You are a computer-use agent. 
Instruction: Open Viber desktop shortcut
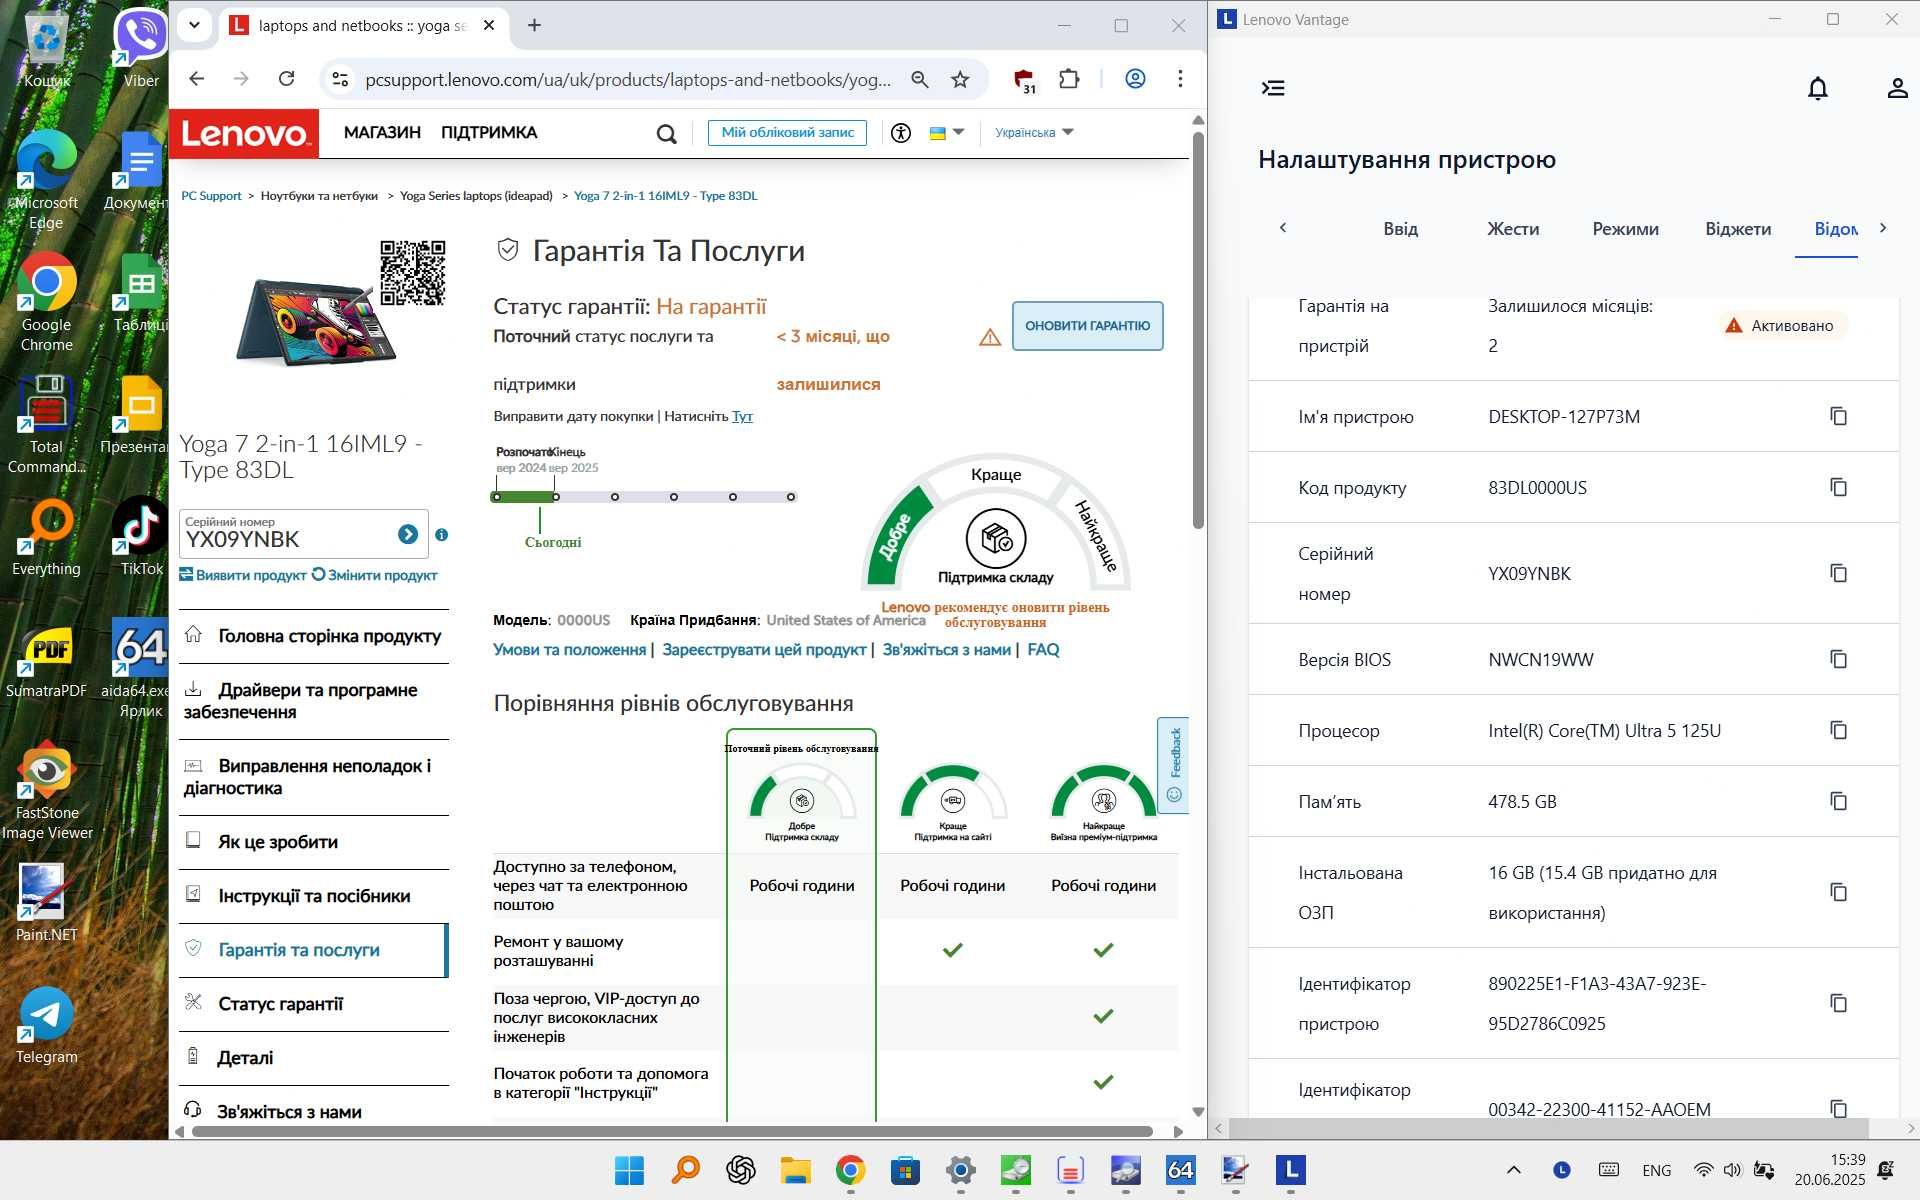click(x=141, y=48)
